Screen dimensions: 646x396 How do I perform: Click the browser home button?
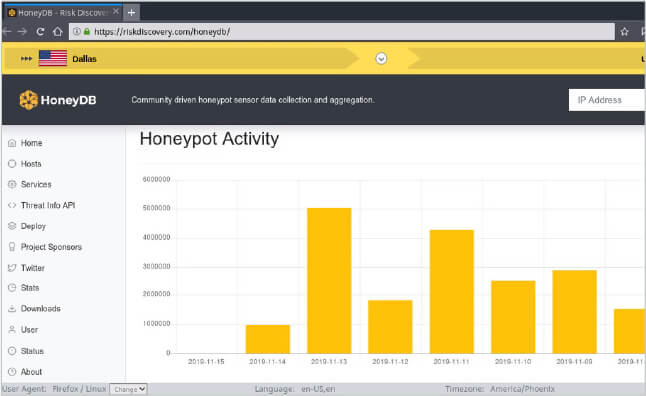click(58, 31)
